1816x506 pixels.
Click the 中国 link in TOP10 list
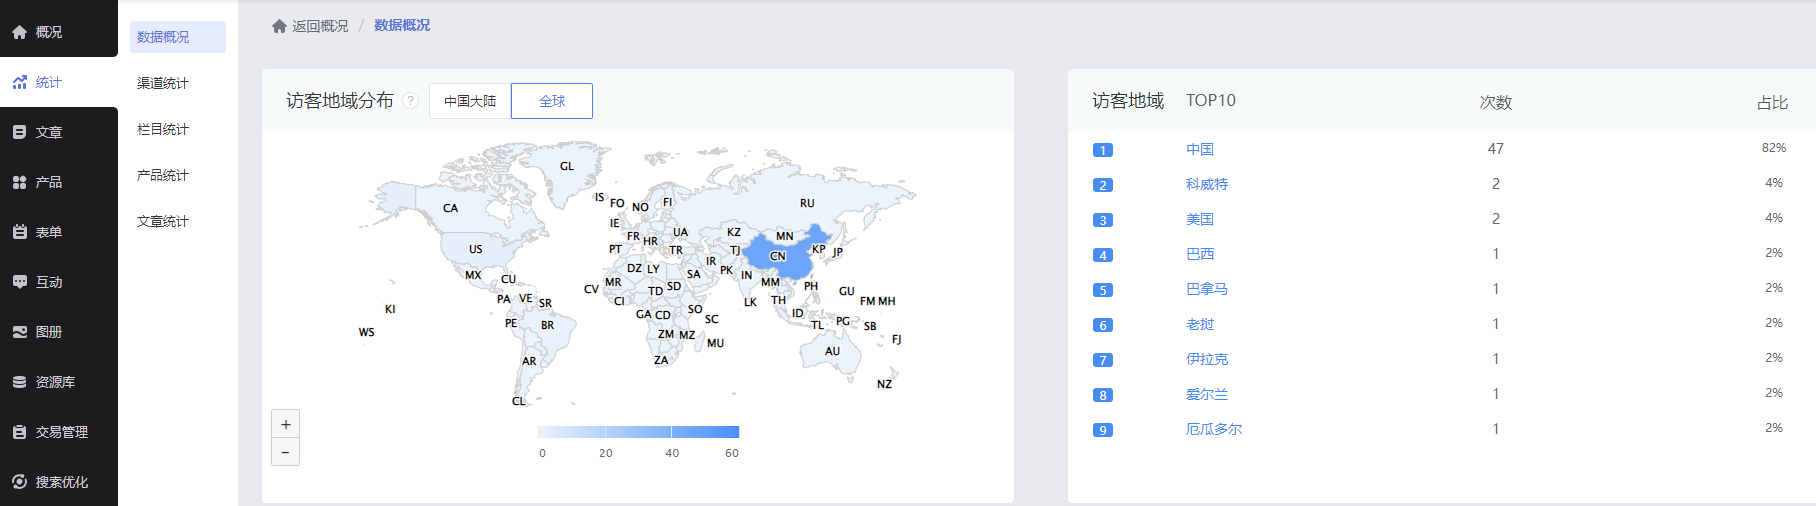coord(1200,149)
